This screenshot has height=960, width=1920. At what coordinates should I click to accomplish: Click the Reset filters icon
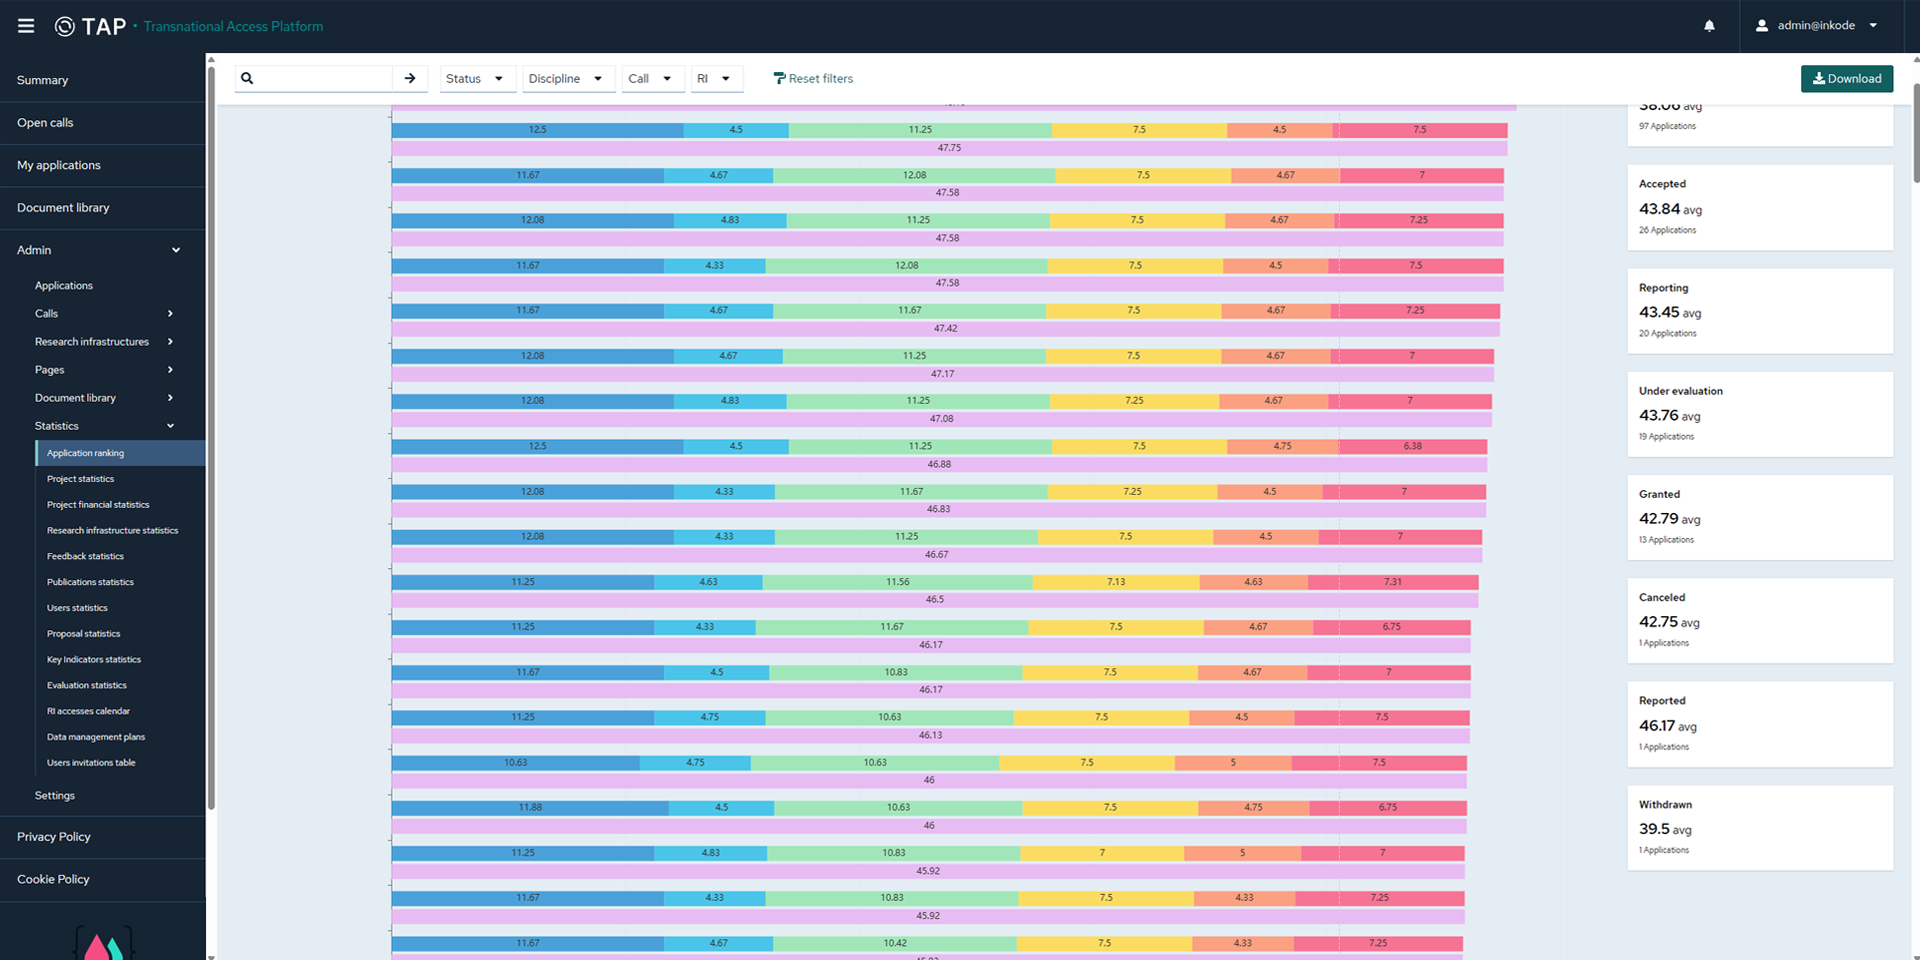point(779,78)
